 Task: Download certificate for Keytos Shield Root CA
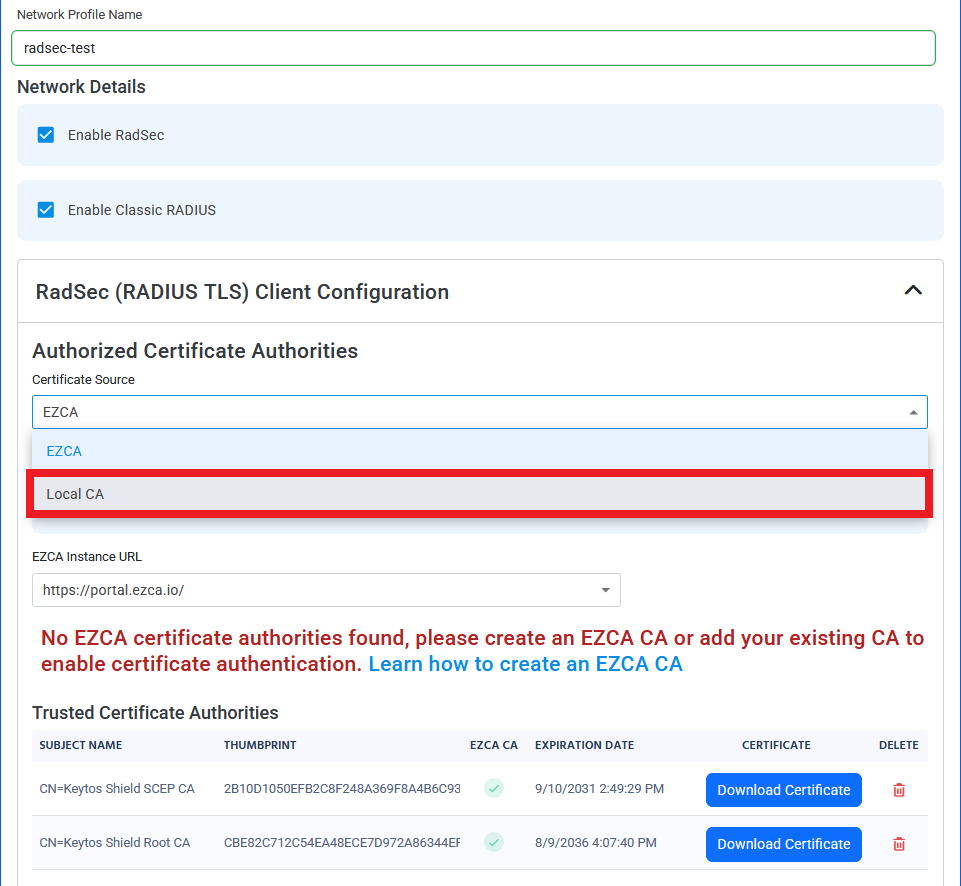pos(783,844)
